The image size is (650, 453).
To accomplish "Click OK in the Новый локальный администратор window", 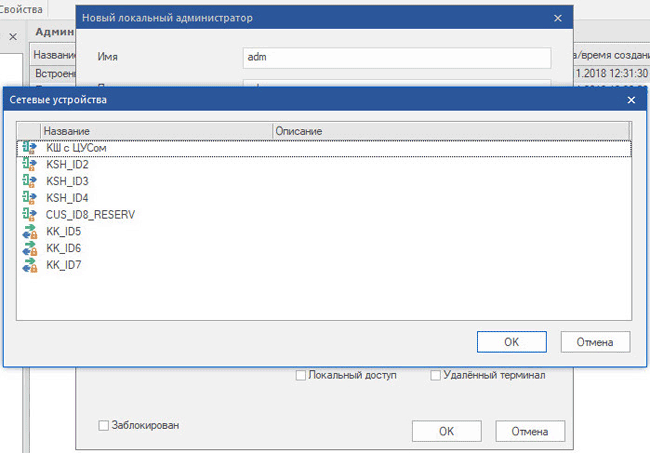I will pos(446,431).
